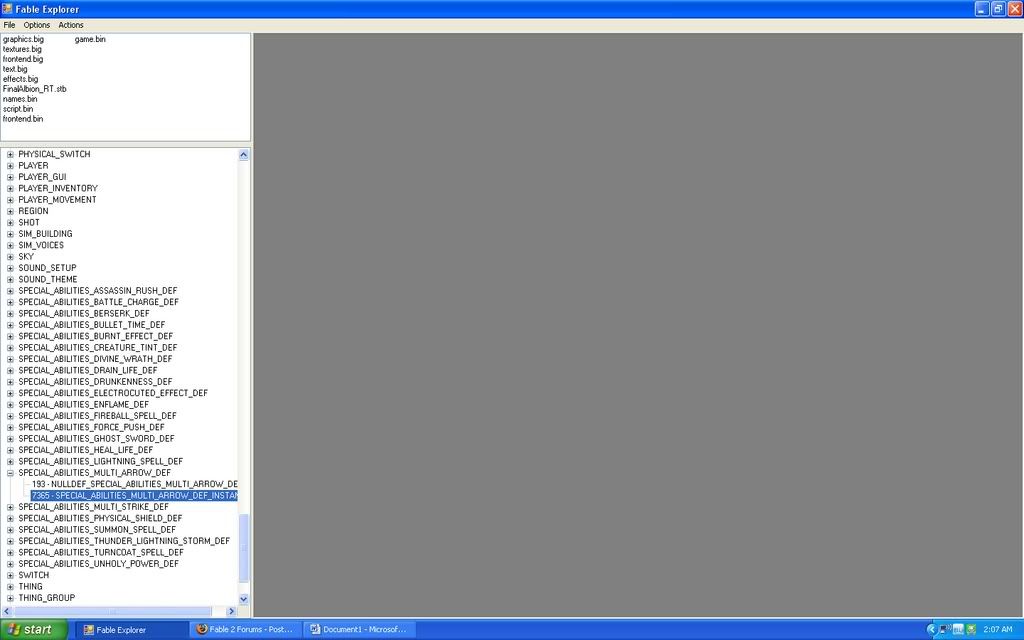This screenshot has height=640, width=1024.
Task: Select SPECIAL_ABILITIES_ENFLAME_DEF label
Action: click(83, 405)
